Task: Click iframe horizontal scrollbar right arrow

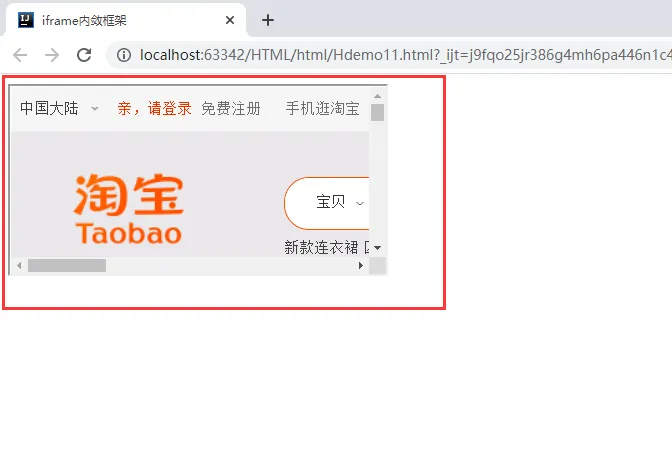Action: 361,266
